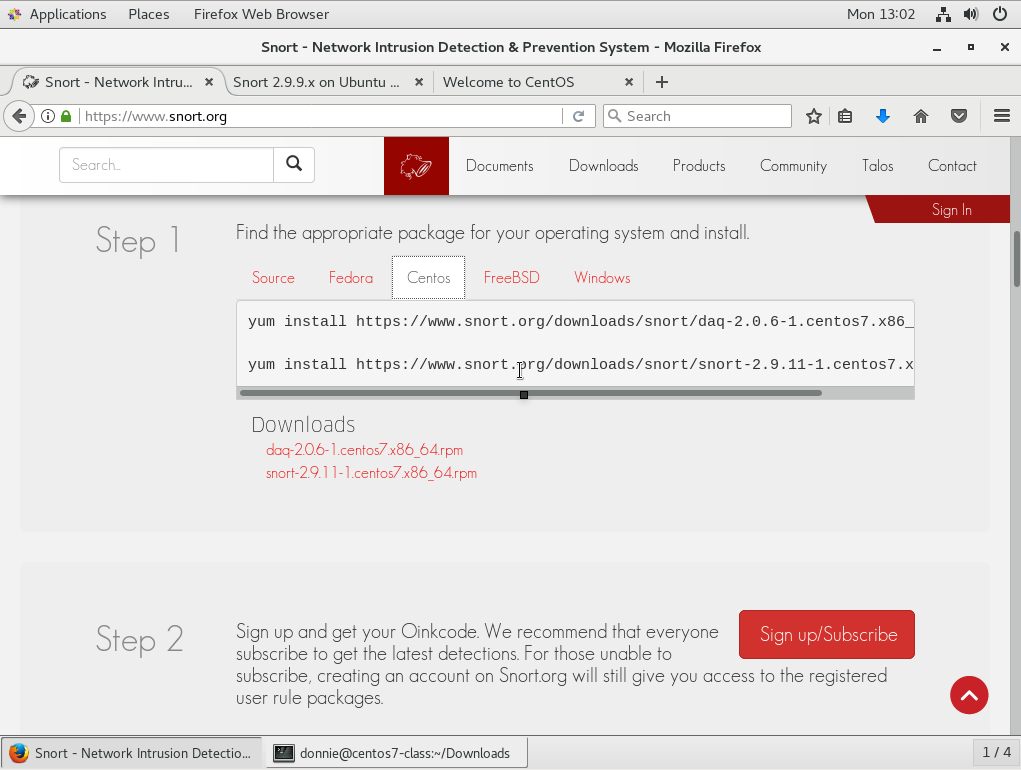The width and height of the screenshot is (1021, 770).
Task: Open the site information (i) icon
Action: click(x=48, y=117)
